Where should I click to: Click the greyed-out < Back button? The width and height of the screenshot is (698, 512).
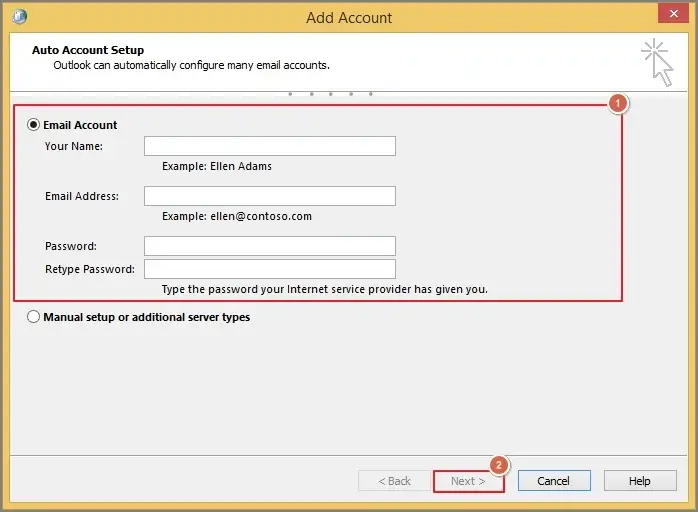point(394,481)
